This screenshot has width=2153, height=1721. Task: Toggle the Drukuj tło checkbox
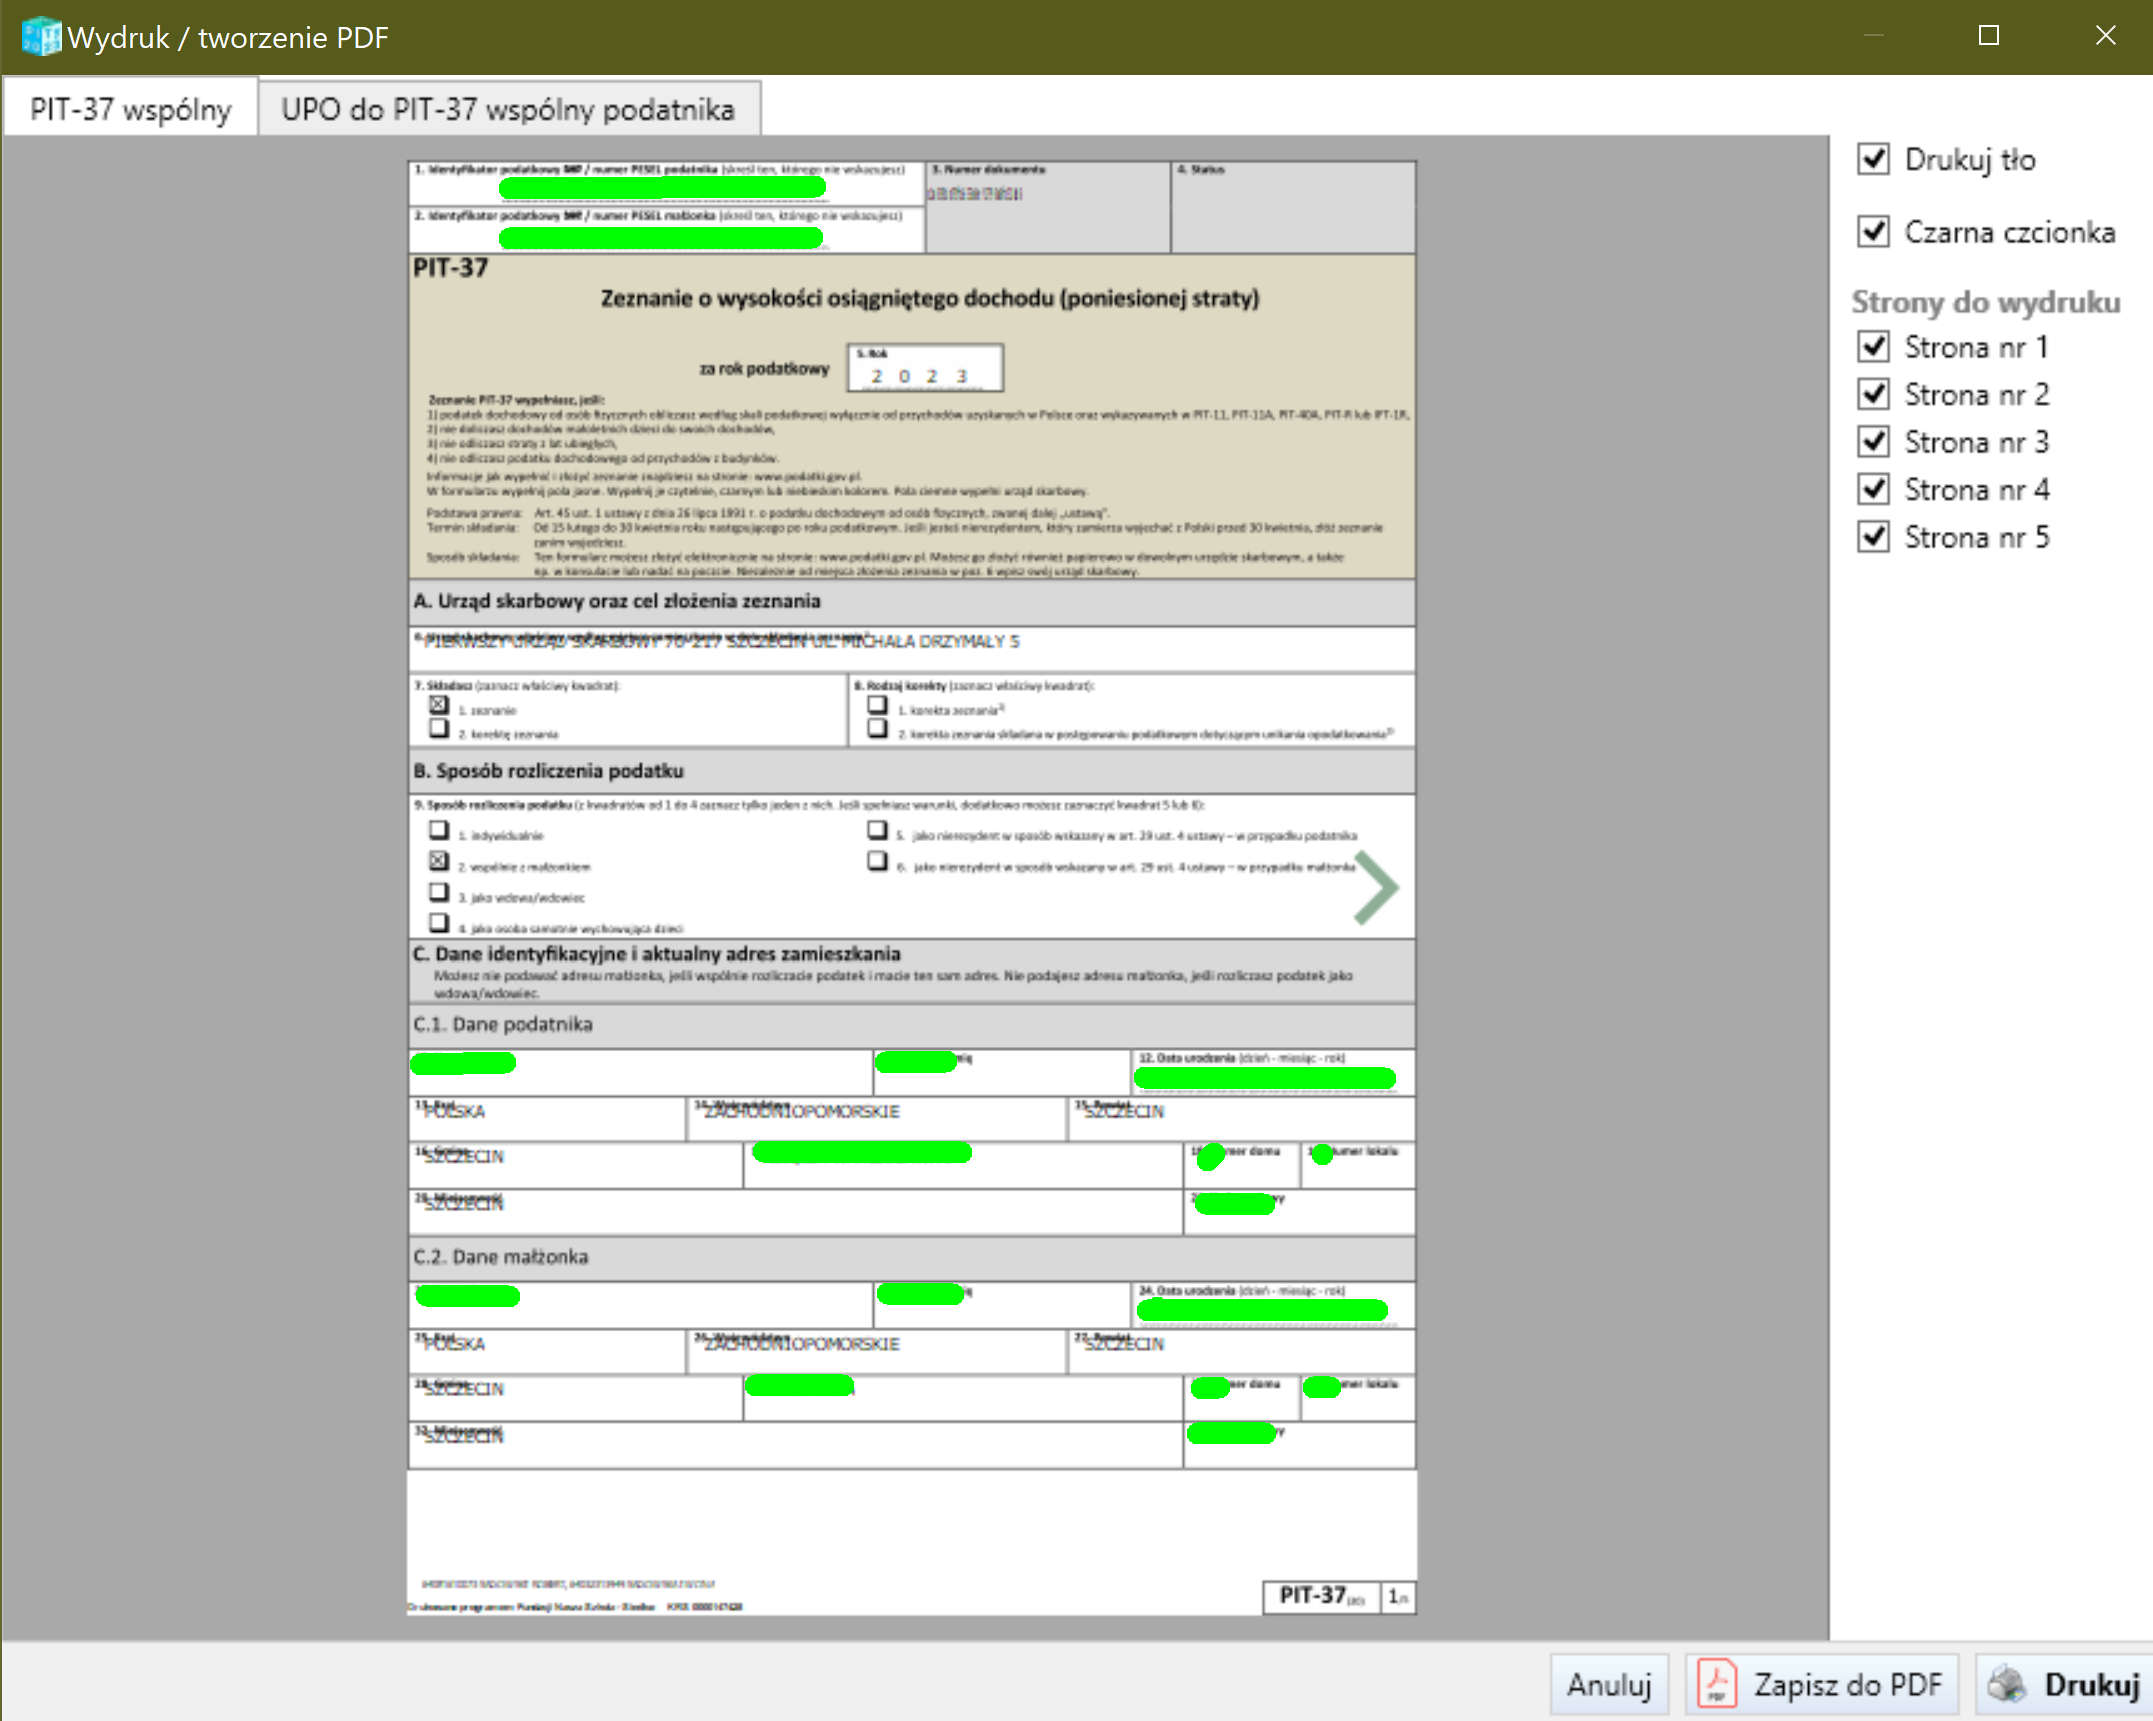1873,159
